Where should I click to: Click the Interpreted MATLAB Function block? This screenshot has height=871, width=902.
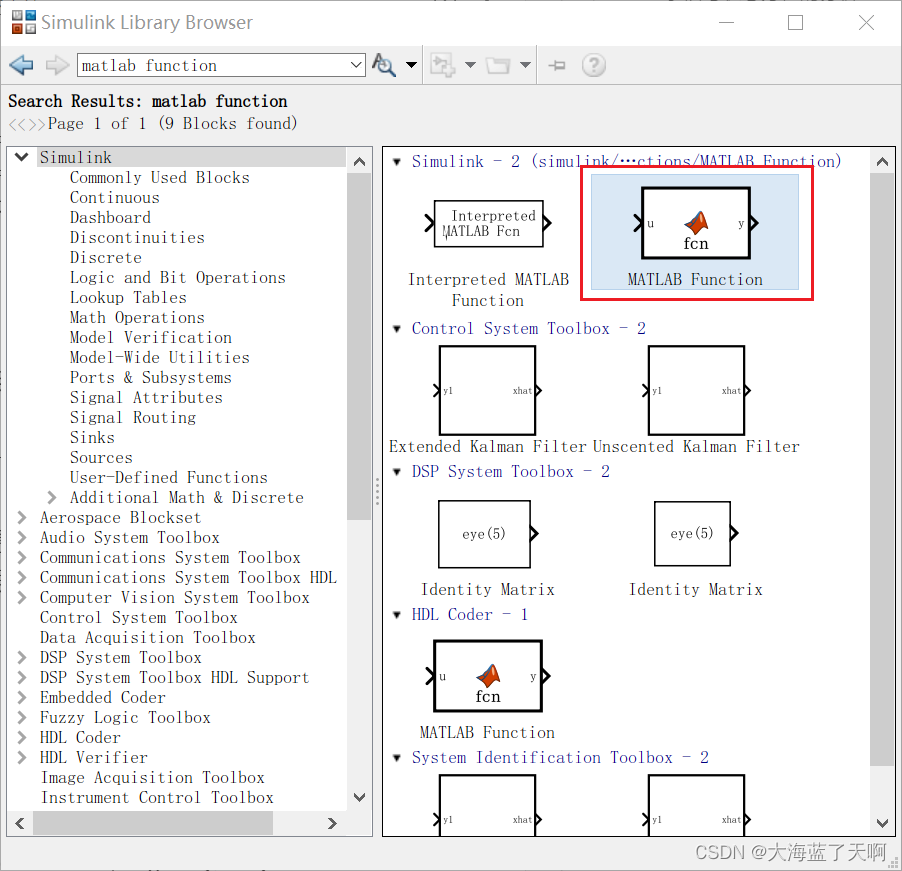[x=488, y=224]
